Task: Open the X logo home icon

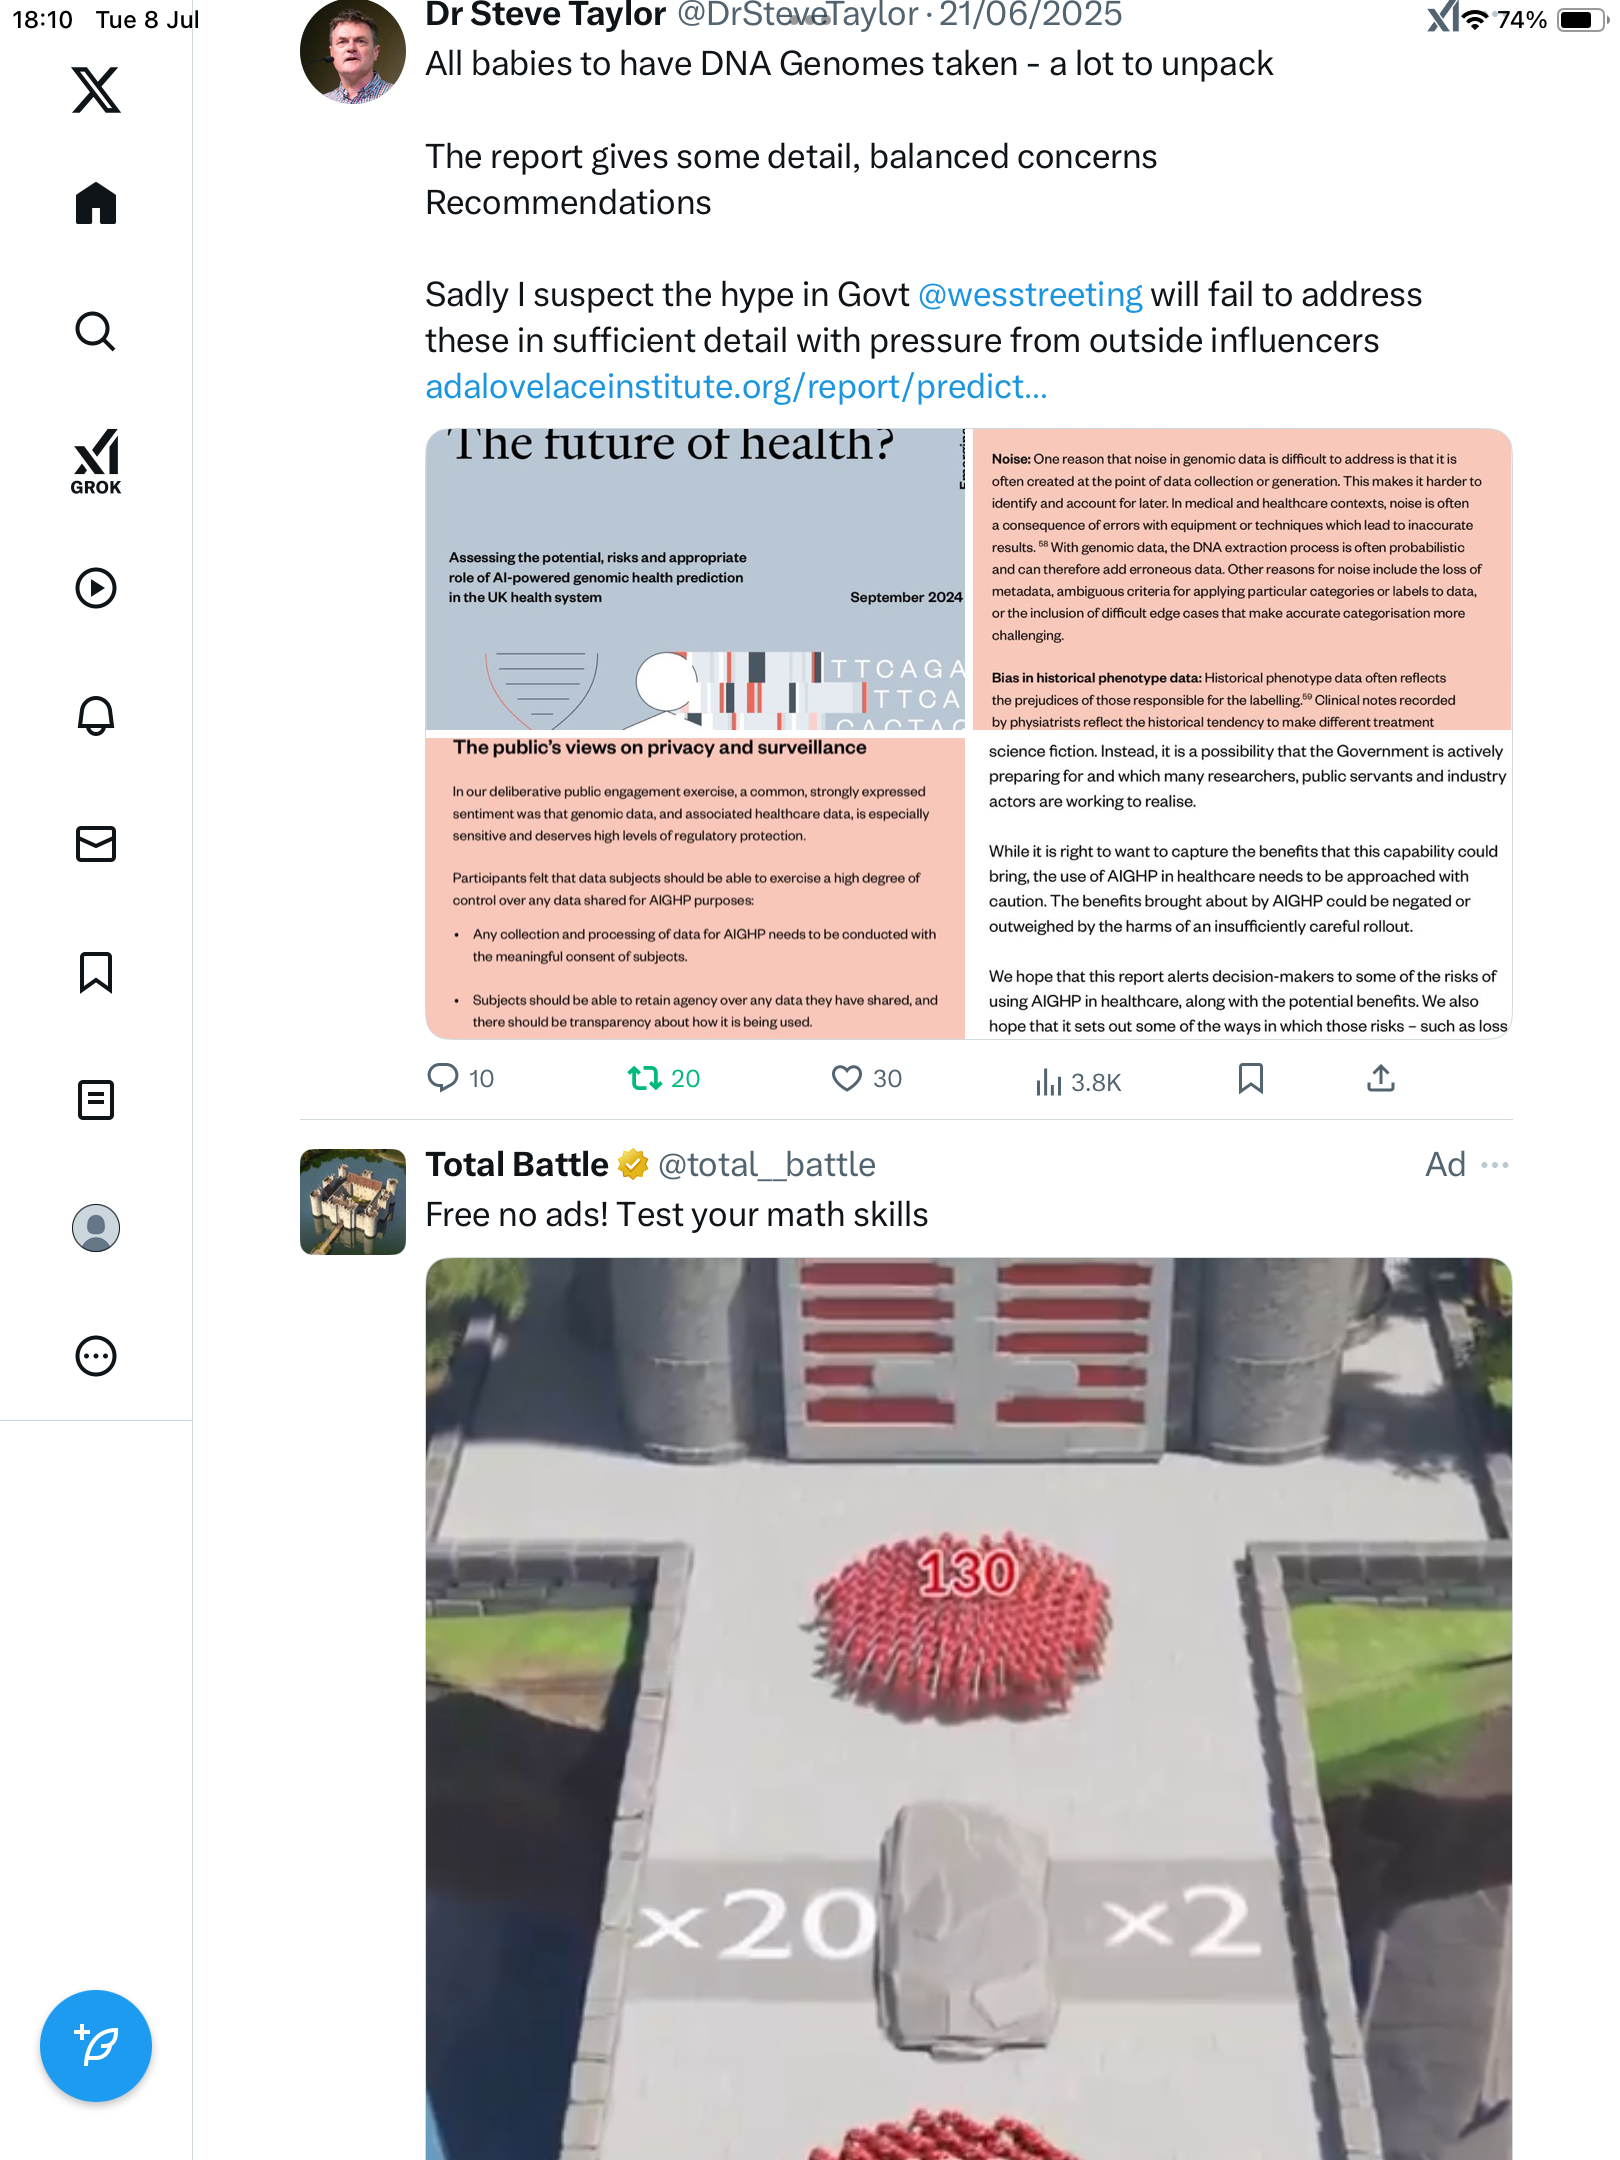Action: [x=96, y=90]
